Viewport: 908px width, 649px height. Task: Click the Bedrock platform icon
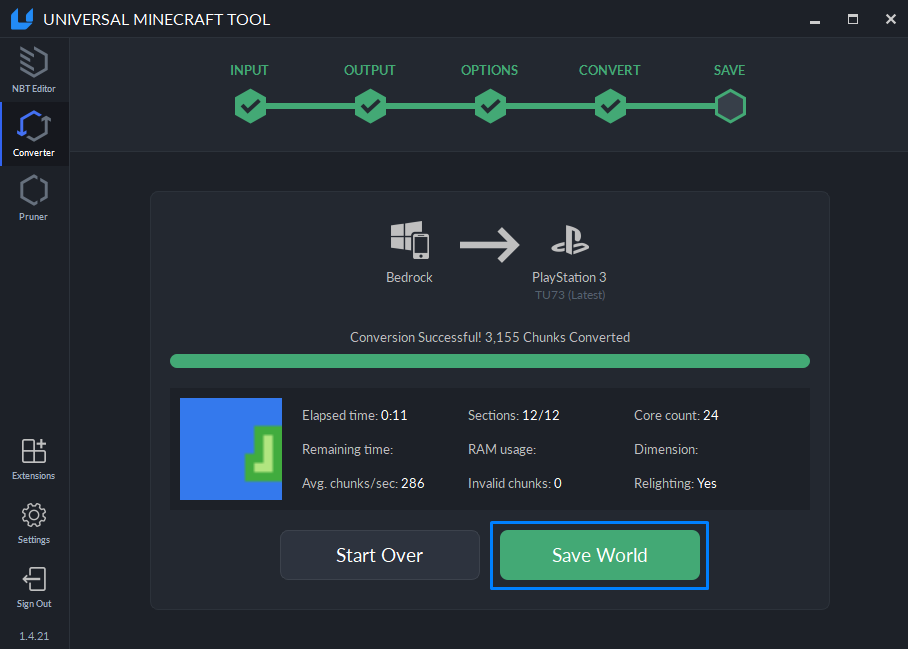point(409,240)
